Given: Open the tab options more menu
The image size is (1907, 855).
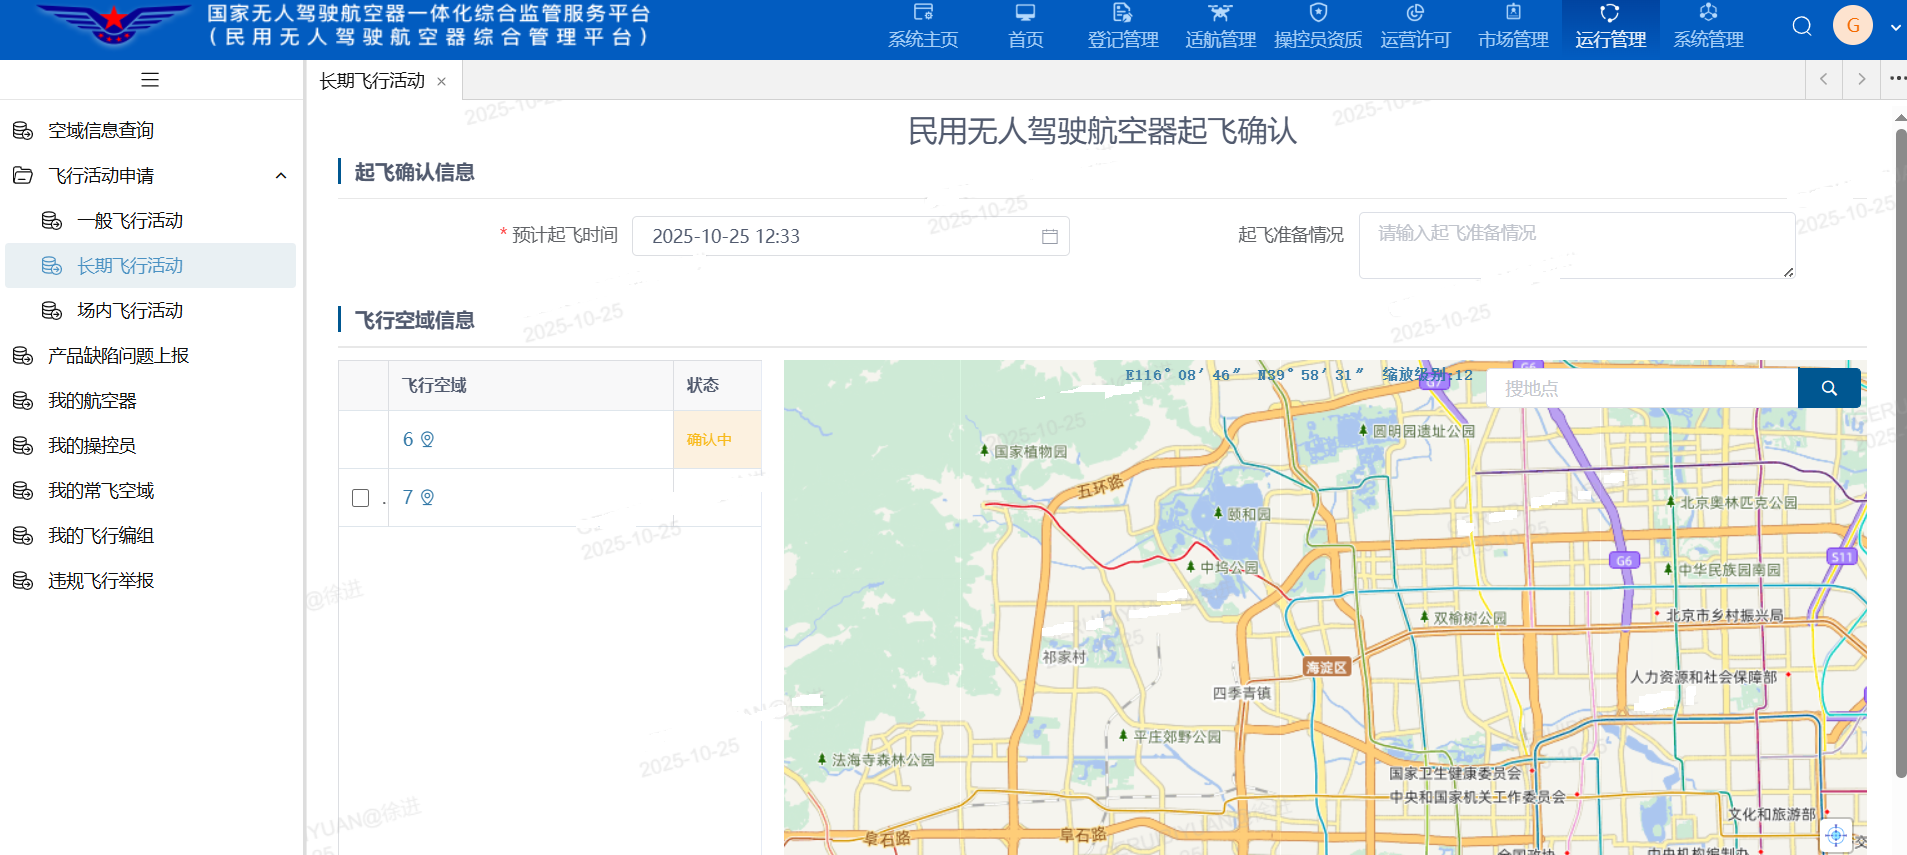Looking at the screenshot, I should pyautogui.click(x=1896, y=79).
